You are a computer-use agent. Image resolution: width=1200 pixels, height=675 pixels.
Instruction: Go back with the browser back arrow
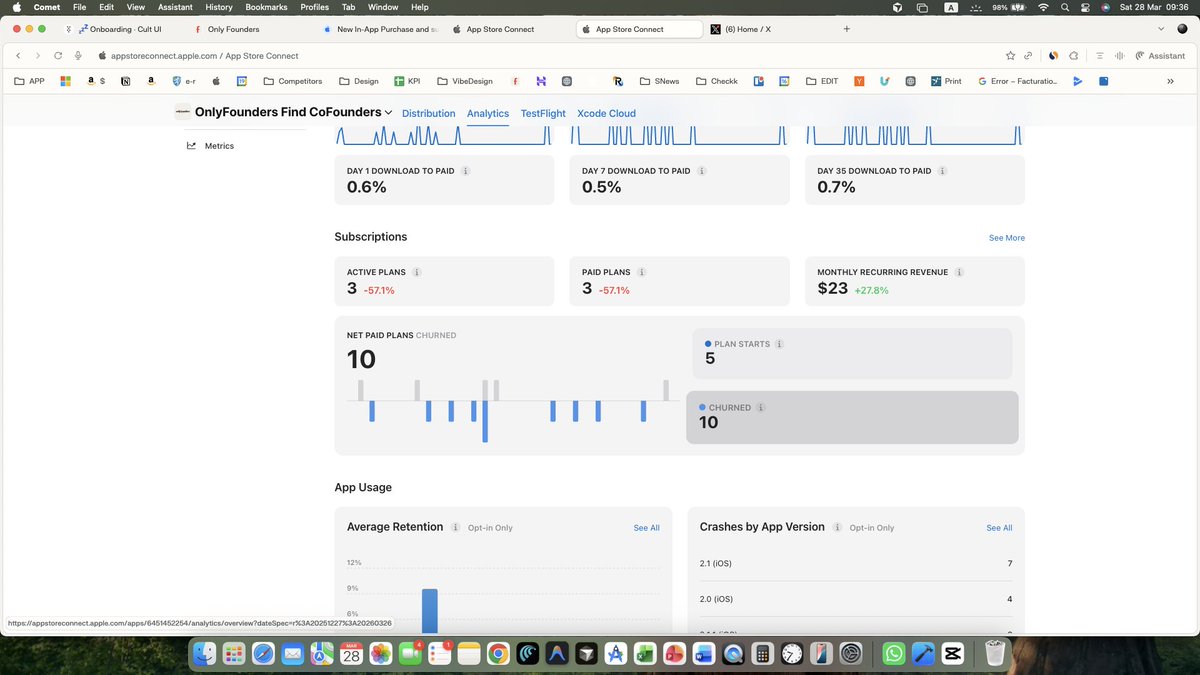[x=18, y=56]
